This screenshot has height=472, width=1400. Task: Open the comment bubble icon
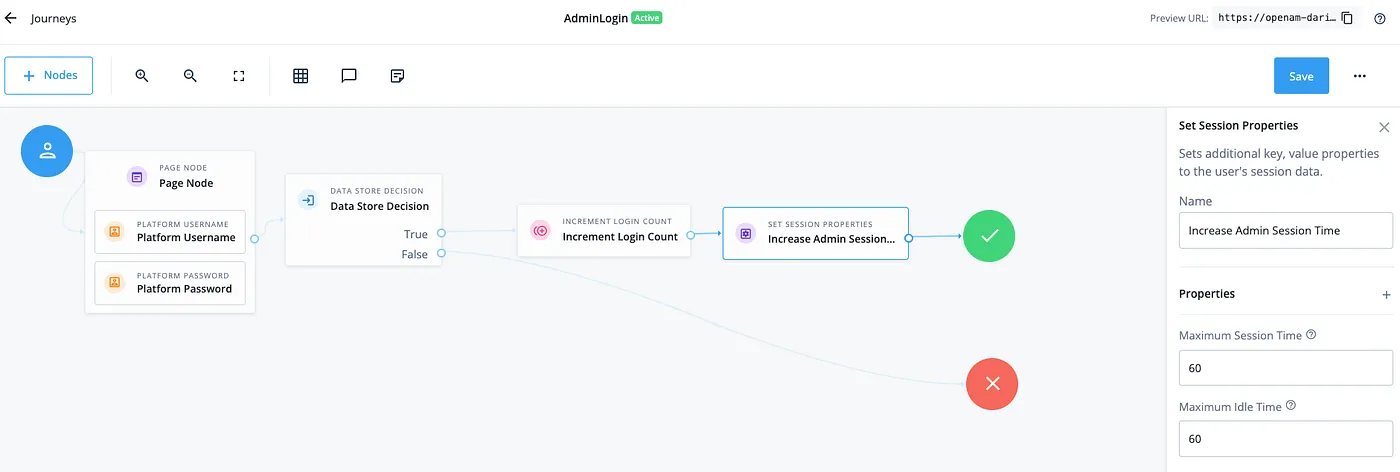(x=349, y=75)
